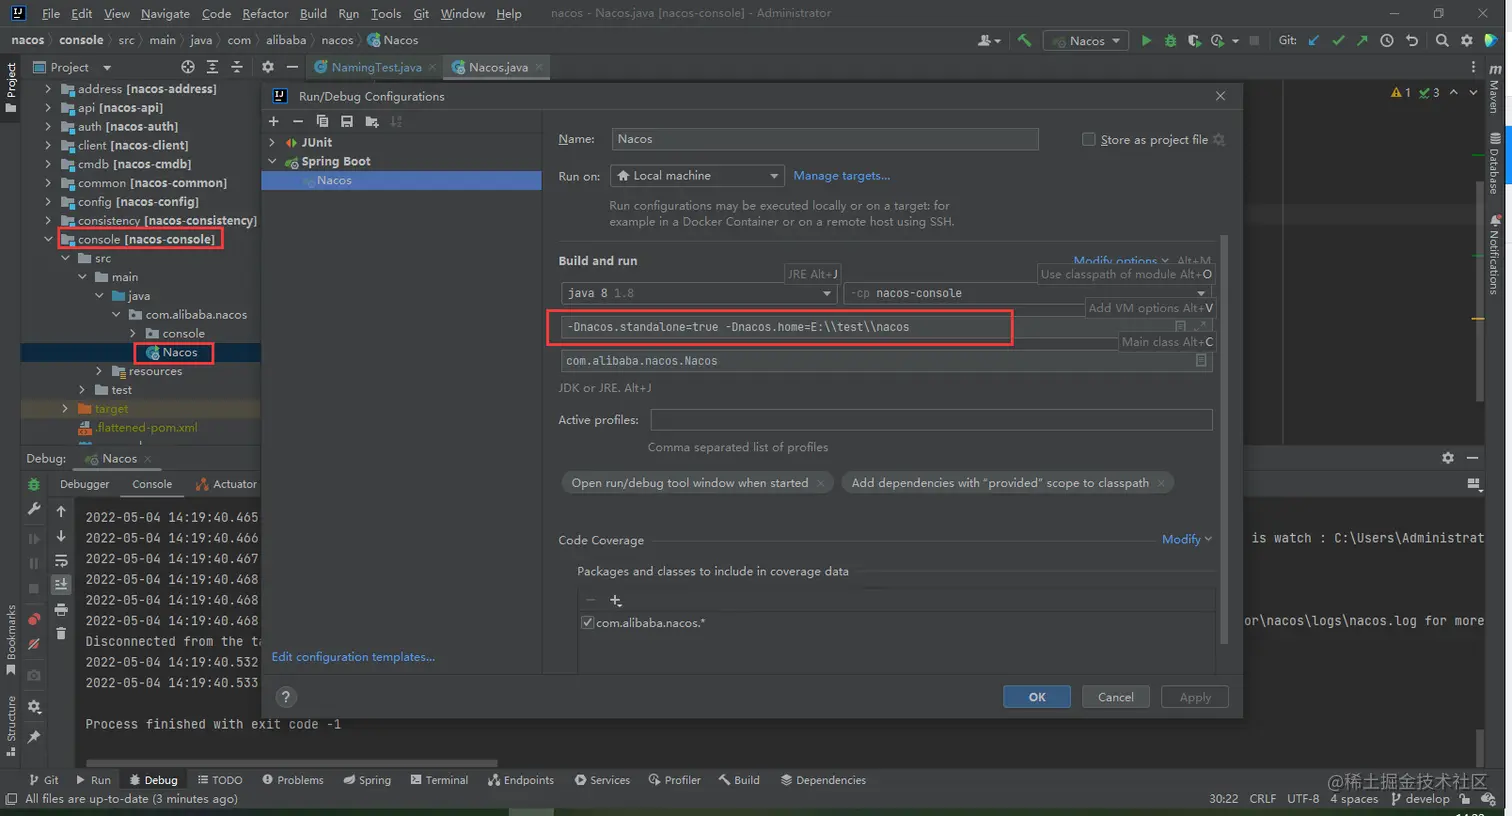Click the Debug bug icon in main toolbar
Screen dimensions: 1512x816
(1170, 41)
